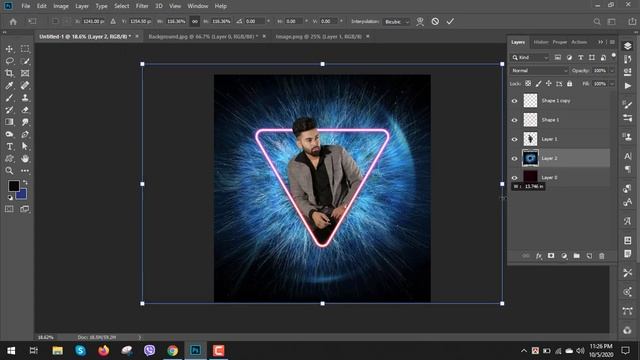Select the Eraser tool
Viewport: 640px width, 360px height.
(25, 110)
